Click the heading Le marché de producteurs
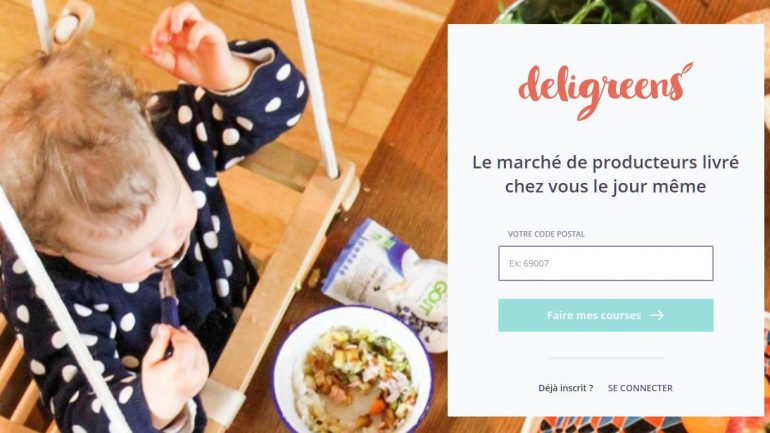770x433 pixels. point(605,174)
